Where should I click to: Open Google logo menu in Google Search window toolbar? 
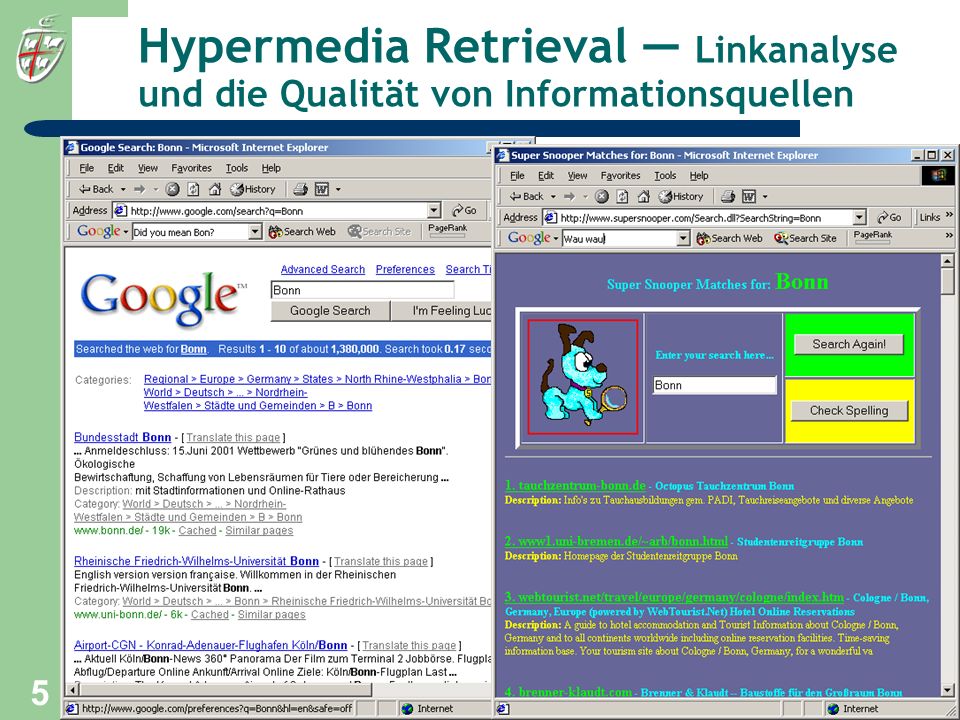click(x=102, y=231)
